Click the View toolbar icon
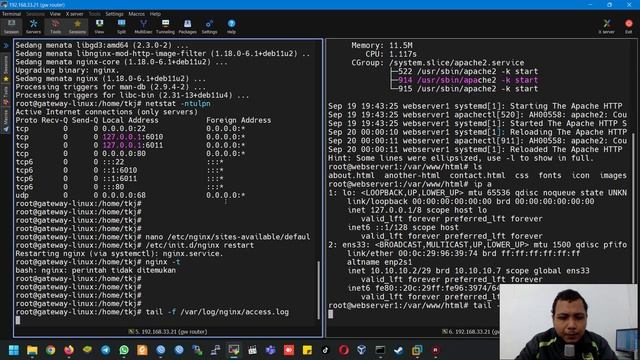Screen dimensions: 640x360 (99, 27)
